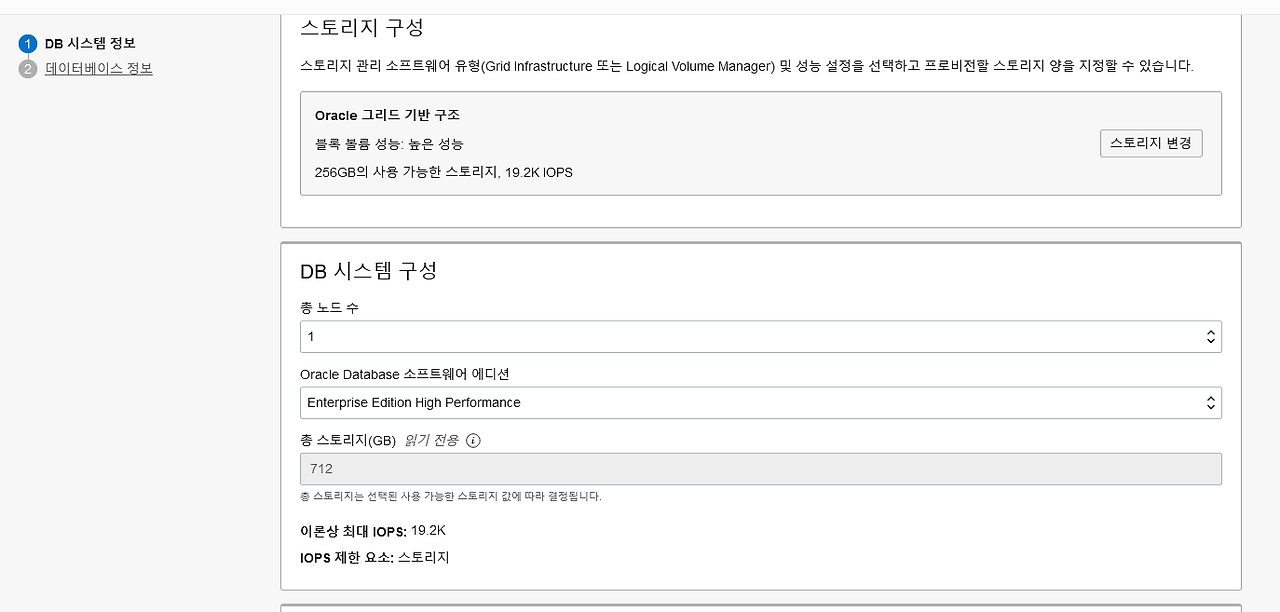Select the DB 시스템 정보 step label
The height and width of the screenshot is (612, 1280).
(90, 44)
